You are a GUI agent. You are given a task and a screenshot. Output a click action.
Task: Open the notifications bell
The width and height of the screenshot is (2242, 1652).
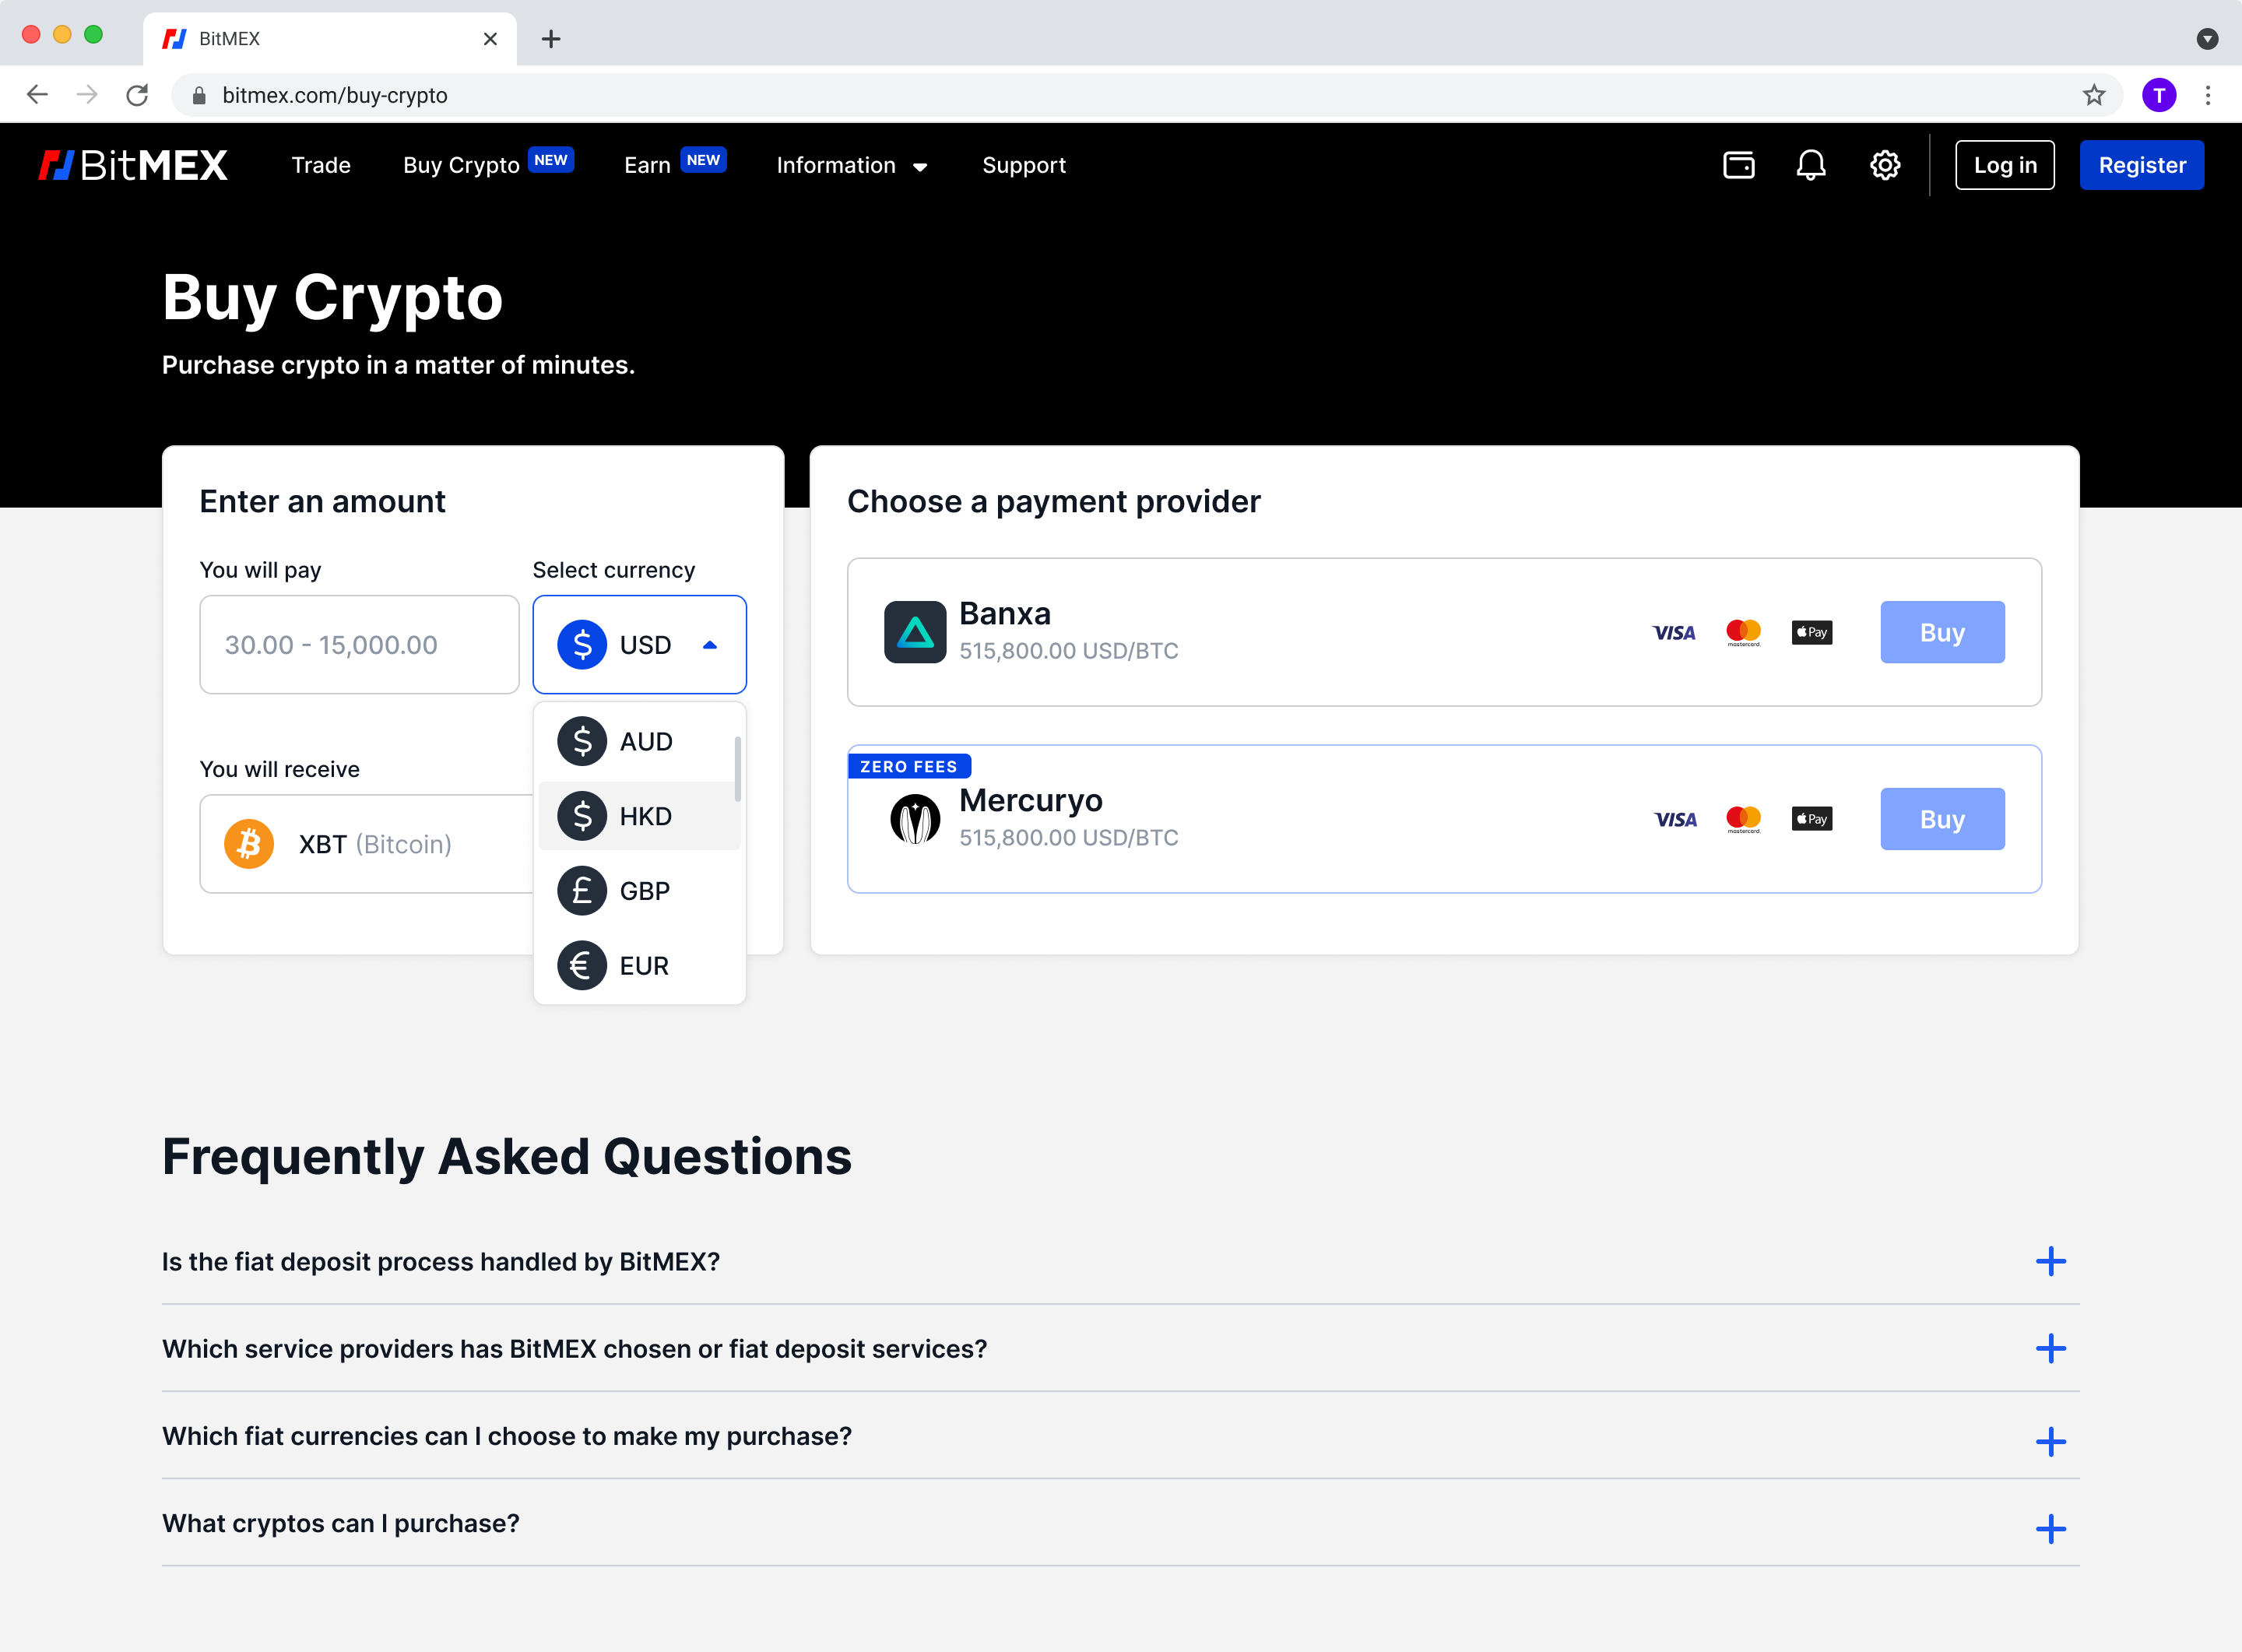click(1811, 165)
